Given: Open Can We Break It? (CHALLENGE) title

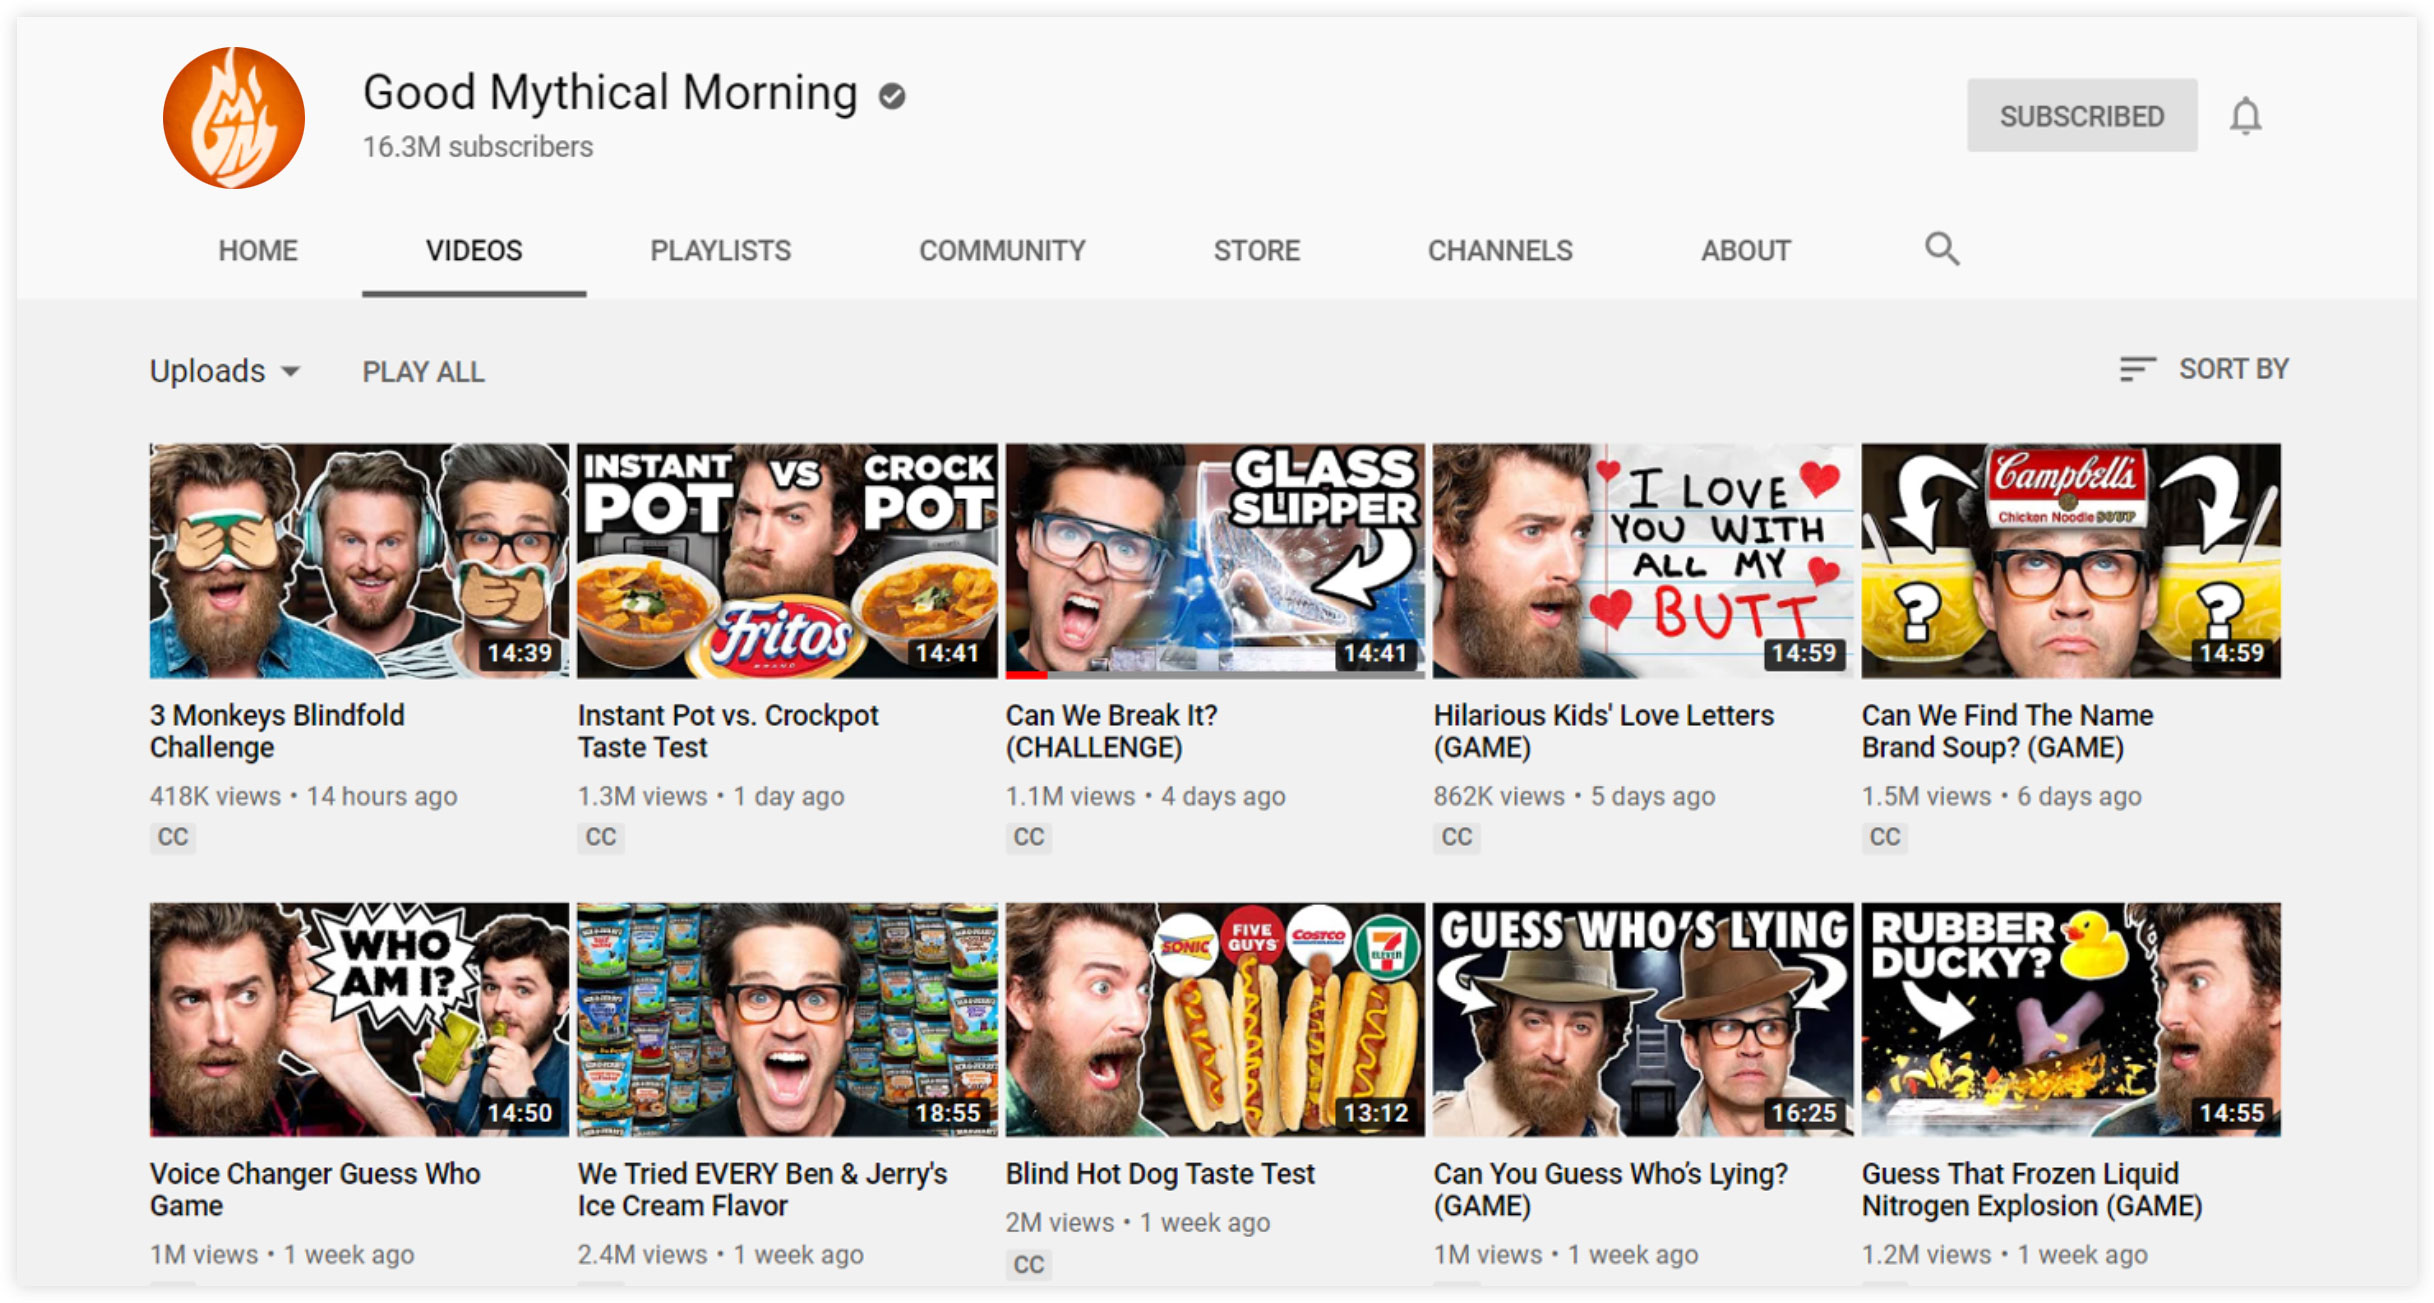Looking at the screenshot, I should click(1111, 731).
